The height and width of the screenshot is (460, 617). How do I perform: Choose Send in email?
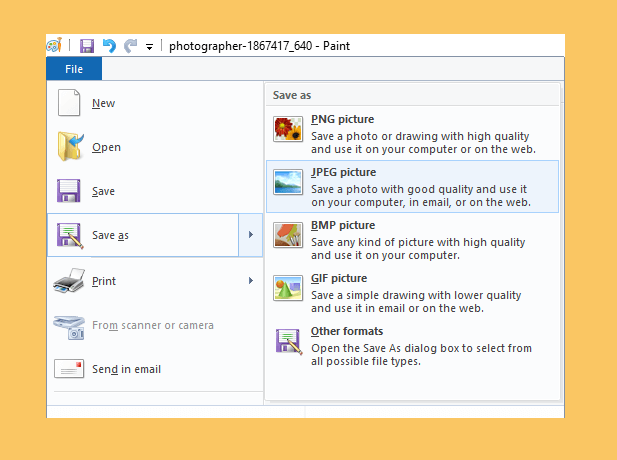pyautogui.click(x=155, y=369)
